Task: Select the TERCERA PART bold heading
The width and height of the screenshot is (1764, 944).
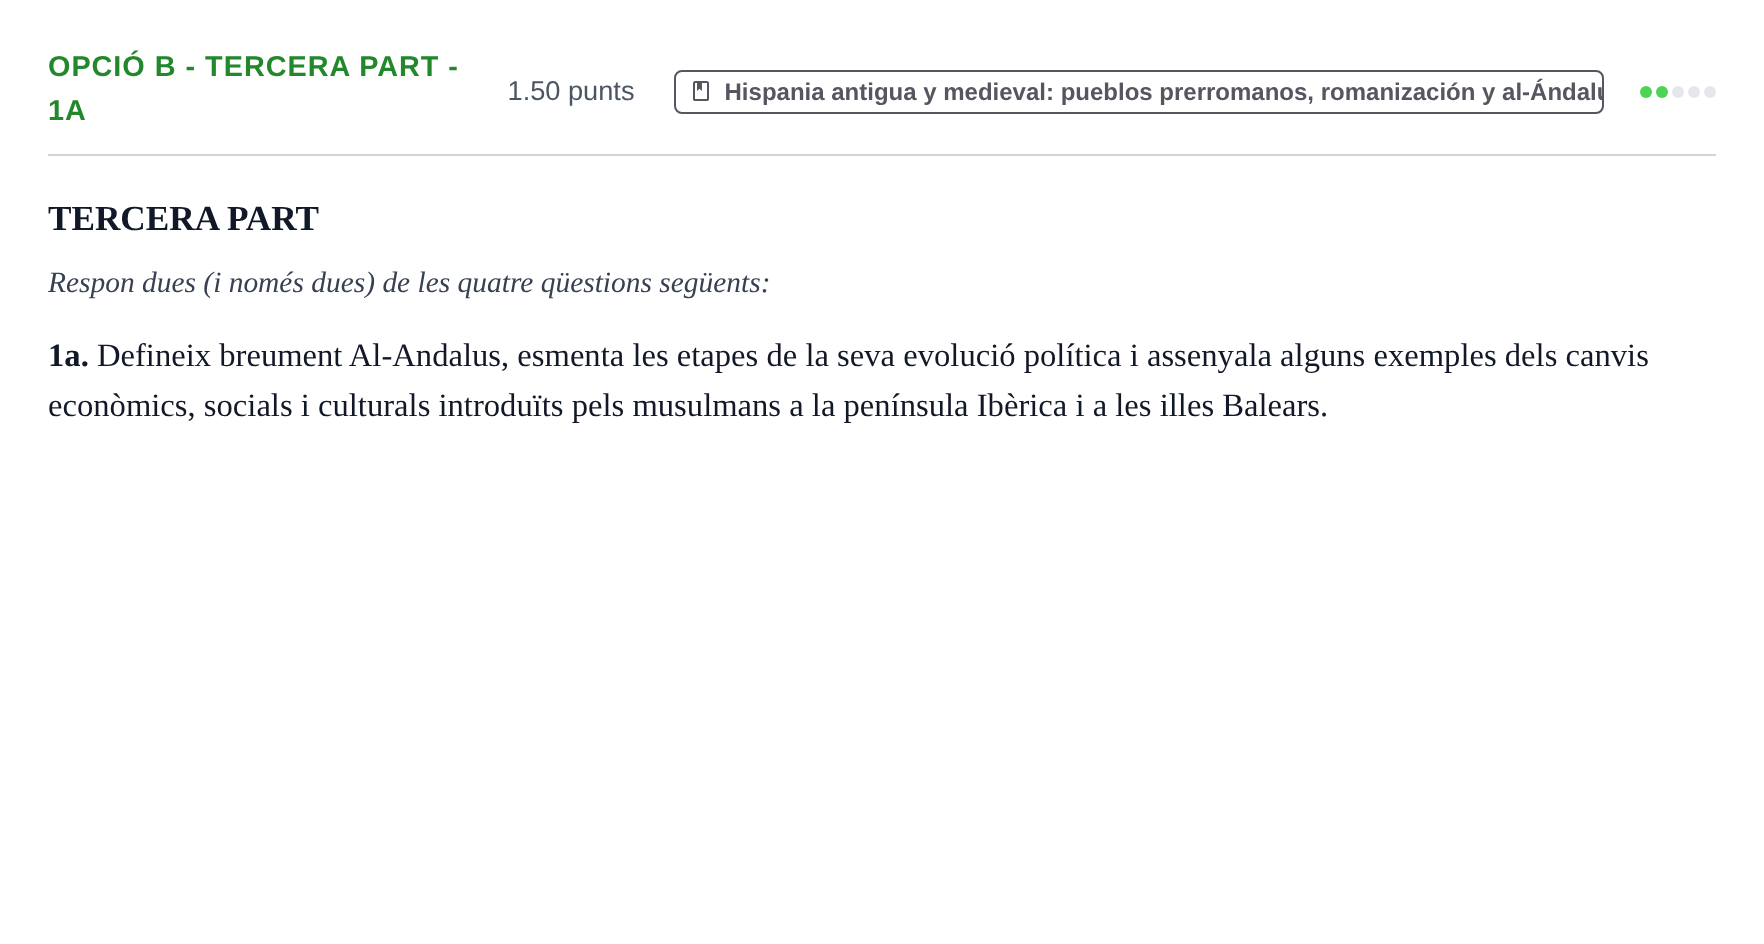Action: 184,218
